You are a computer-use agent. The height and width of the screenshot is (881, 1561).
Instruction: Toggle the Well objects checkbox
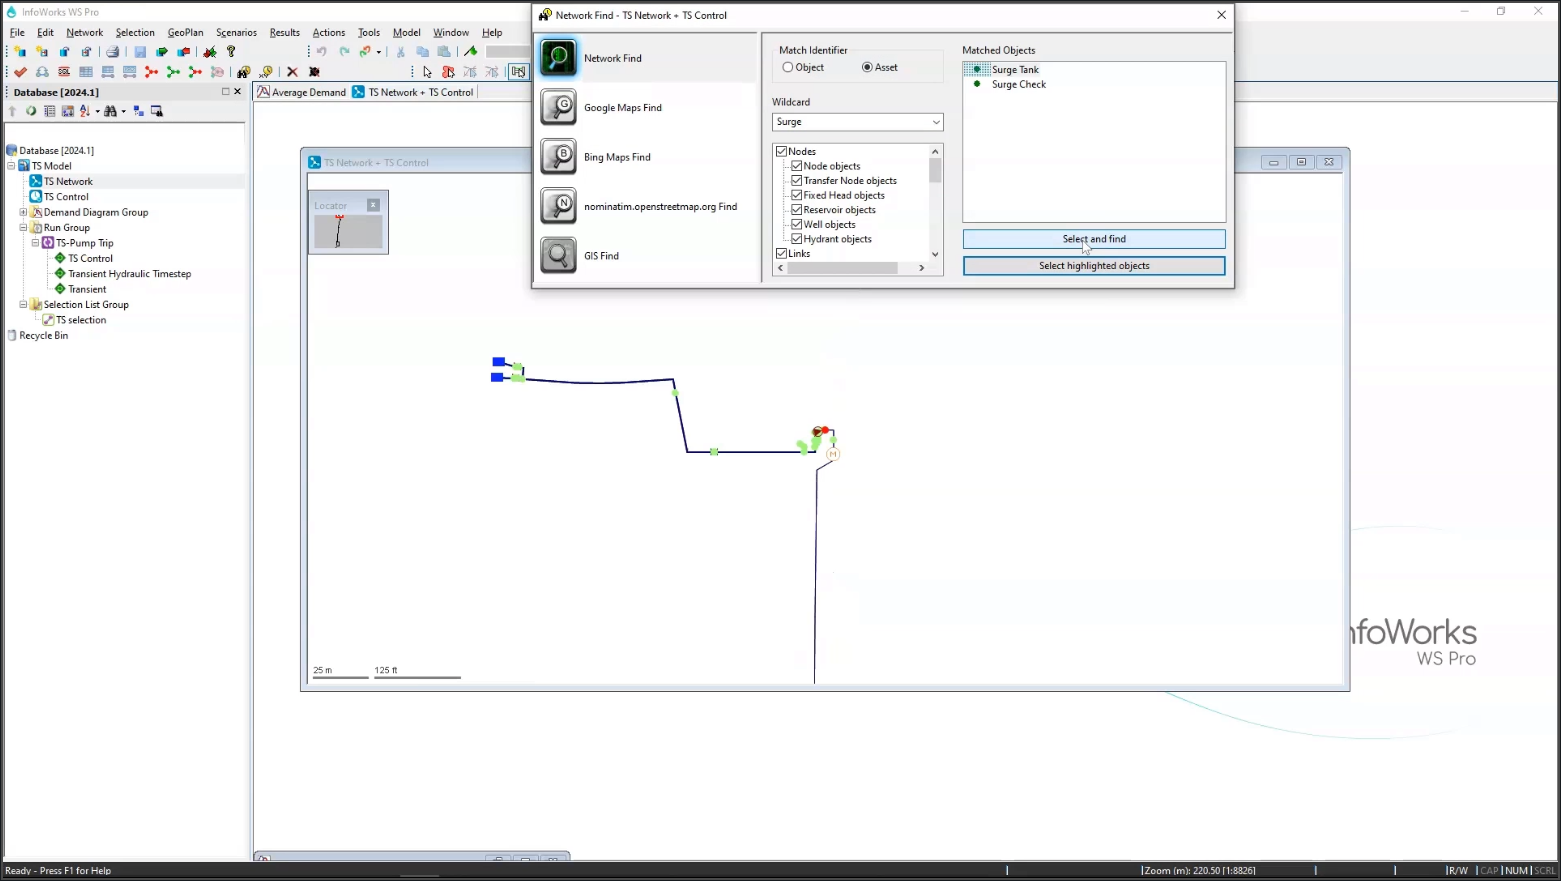pyautogui.click(x=797, y=224)
